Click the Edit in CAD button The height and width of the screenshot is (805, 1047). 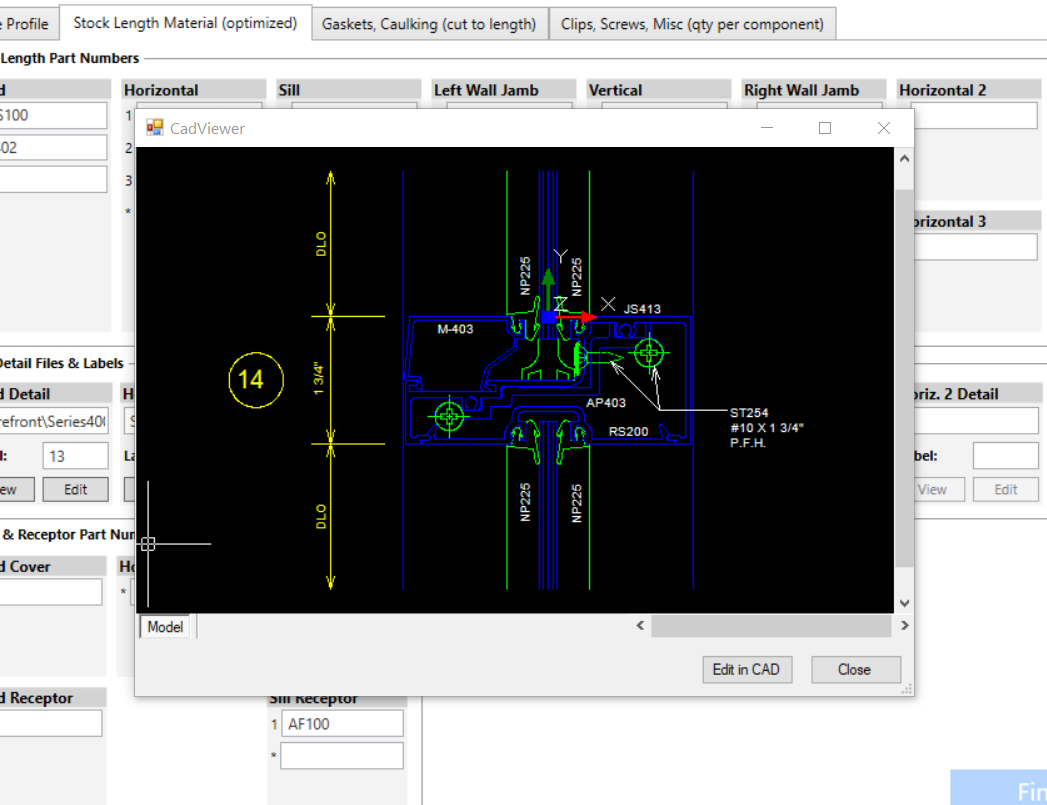coord(747,669)
